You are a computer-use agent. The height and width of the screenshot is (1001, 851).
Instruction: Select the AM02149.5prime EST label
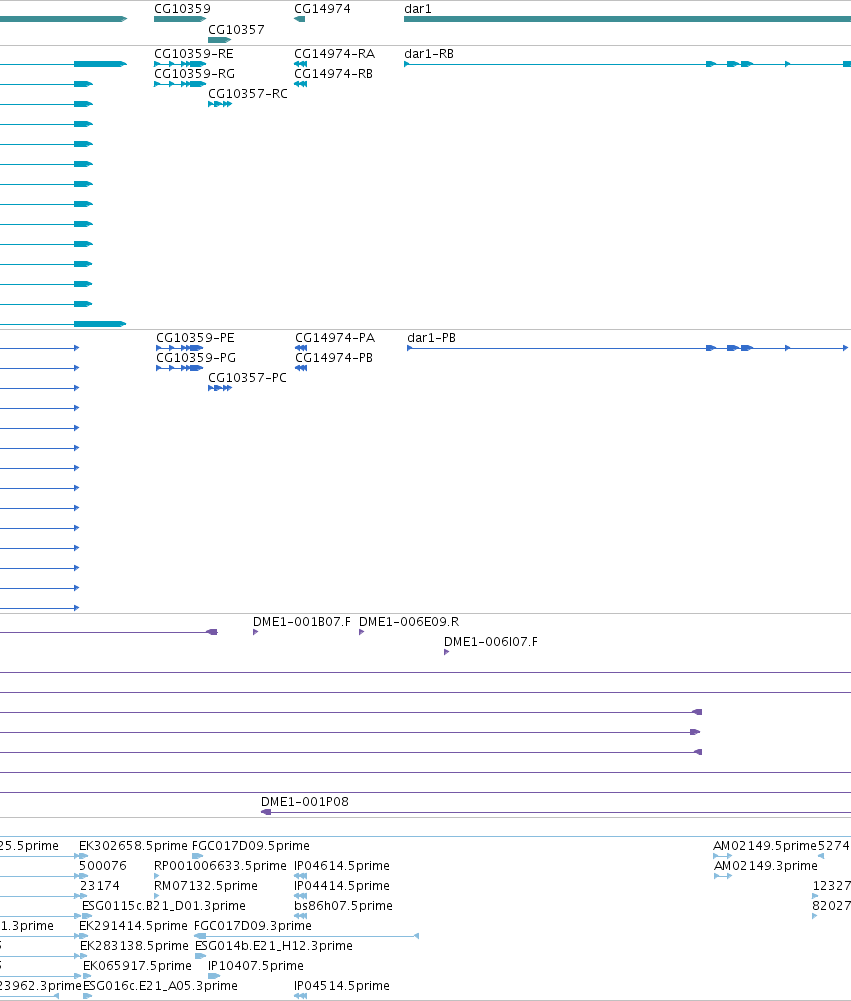[x=765, y=846]
